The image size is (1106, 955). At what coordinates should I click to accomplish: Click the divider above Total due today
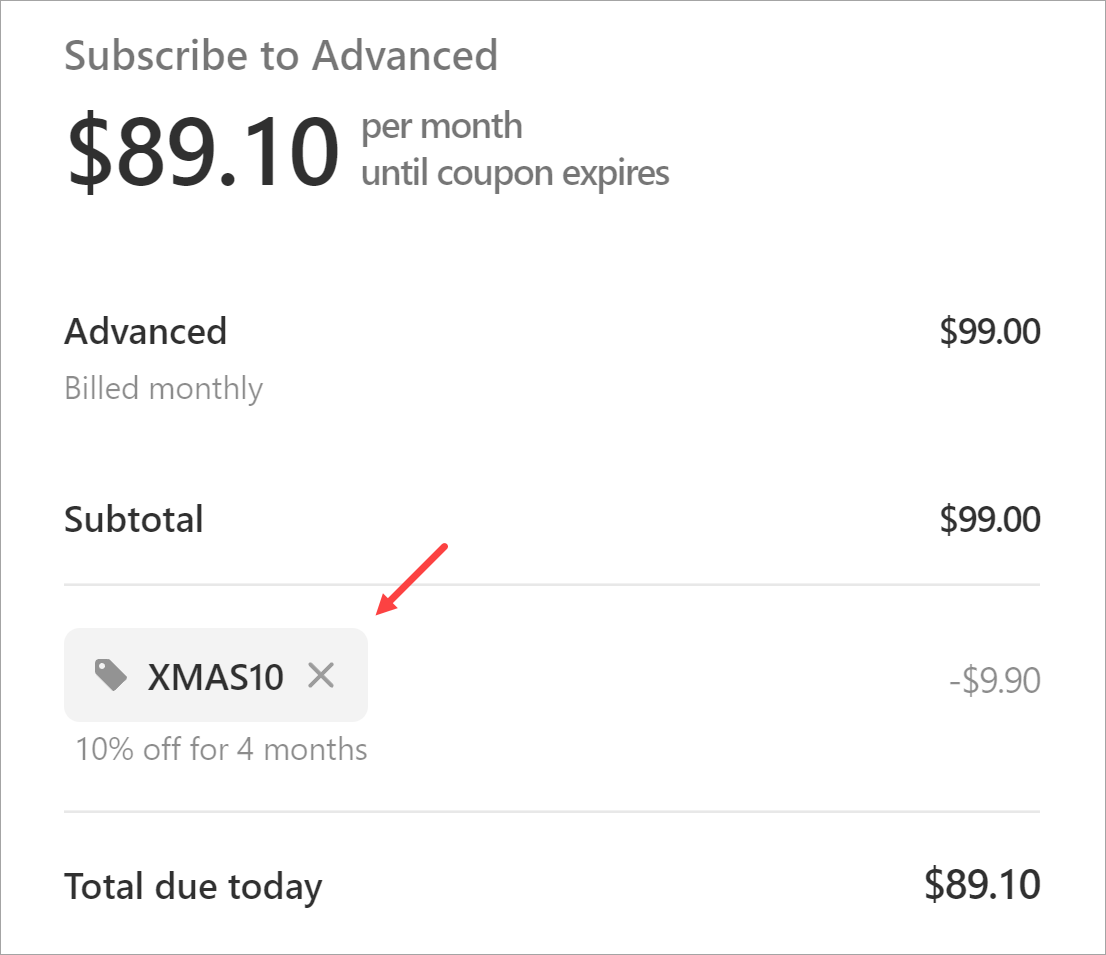coord(552,811)
